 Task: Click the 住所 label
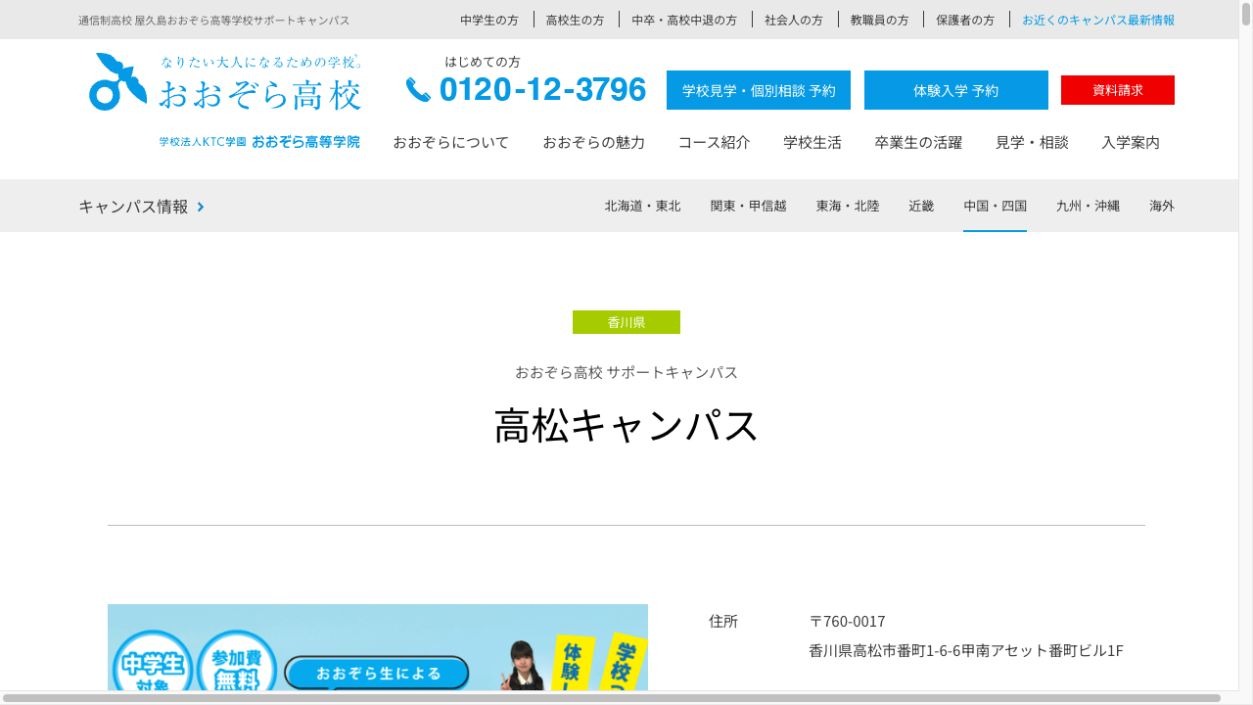[x=723, y=621]
